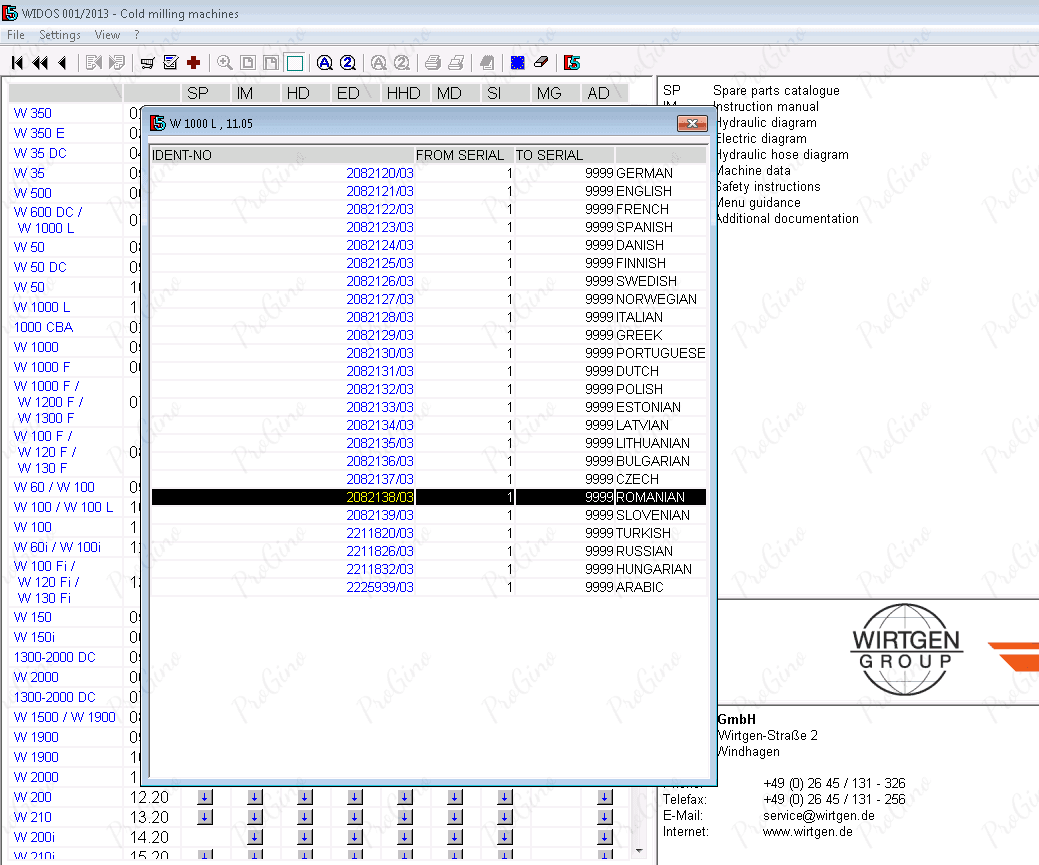
Task: Click the eraser icon in the toolbar
Action: pyautogui.click(x=541, y=63)
